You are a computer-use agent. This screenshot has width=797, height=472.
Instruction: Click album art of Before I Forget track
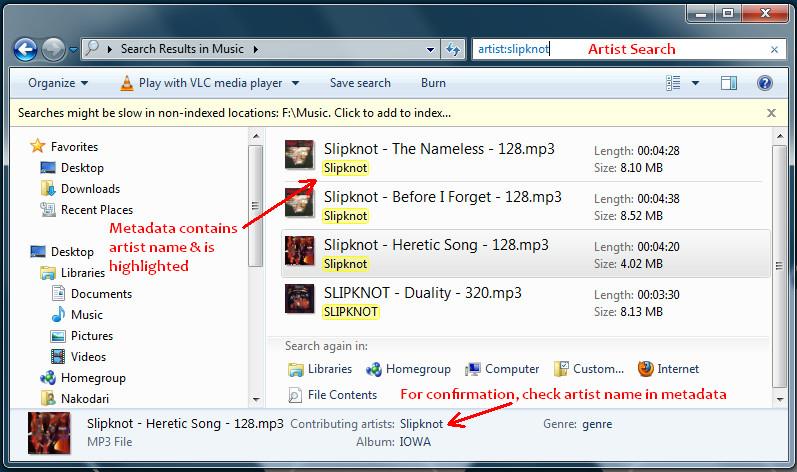click(299, 202)
